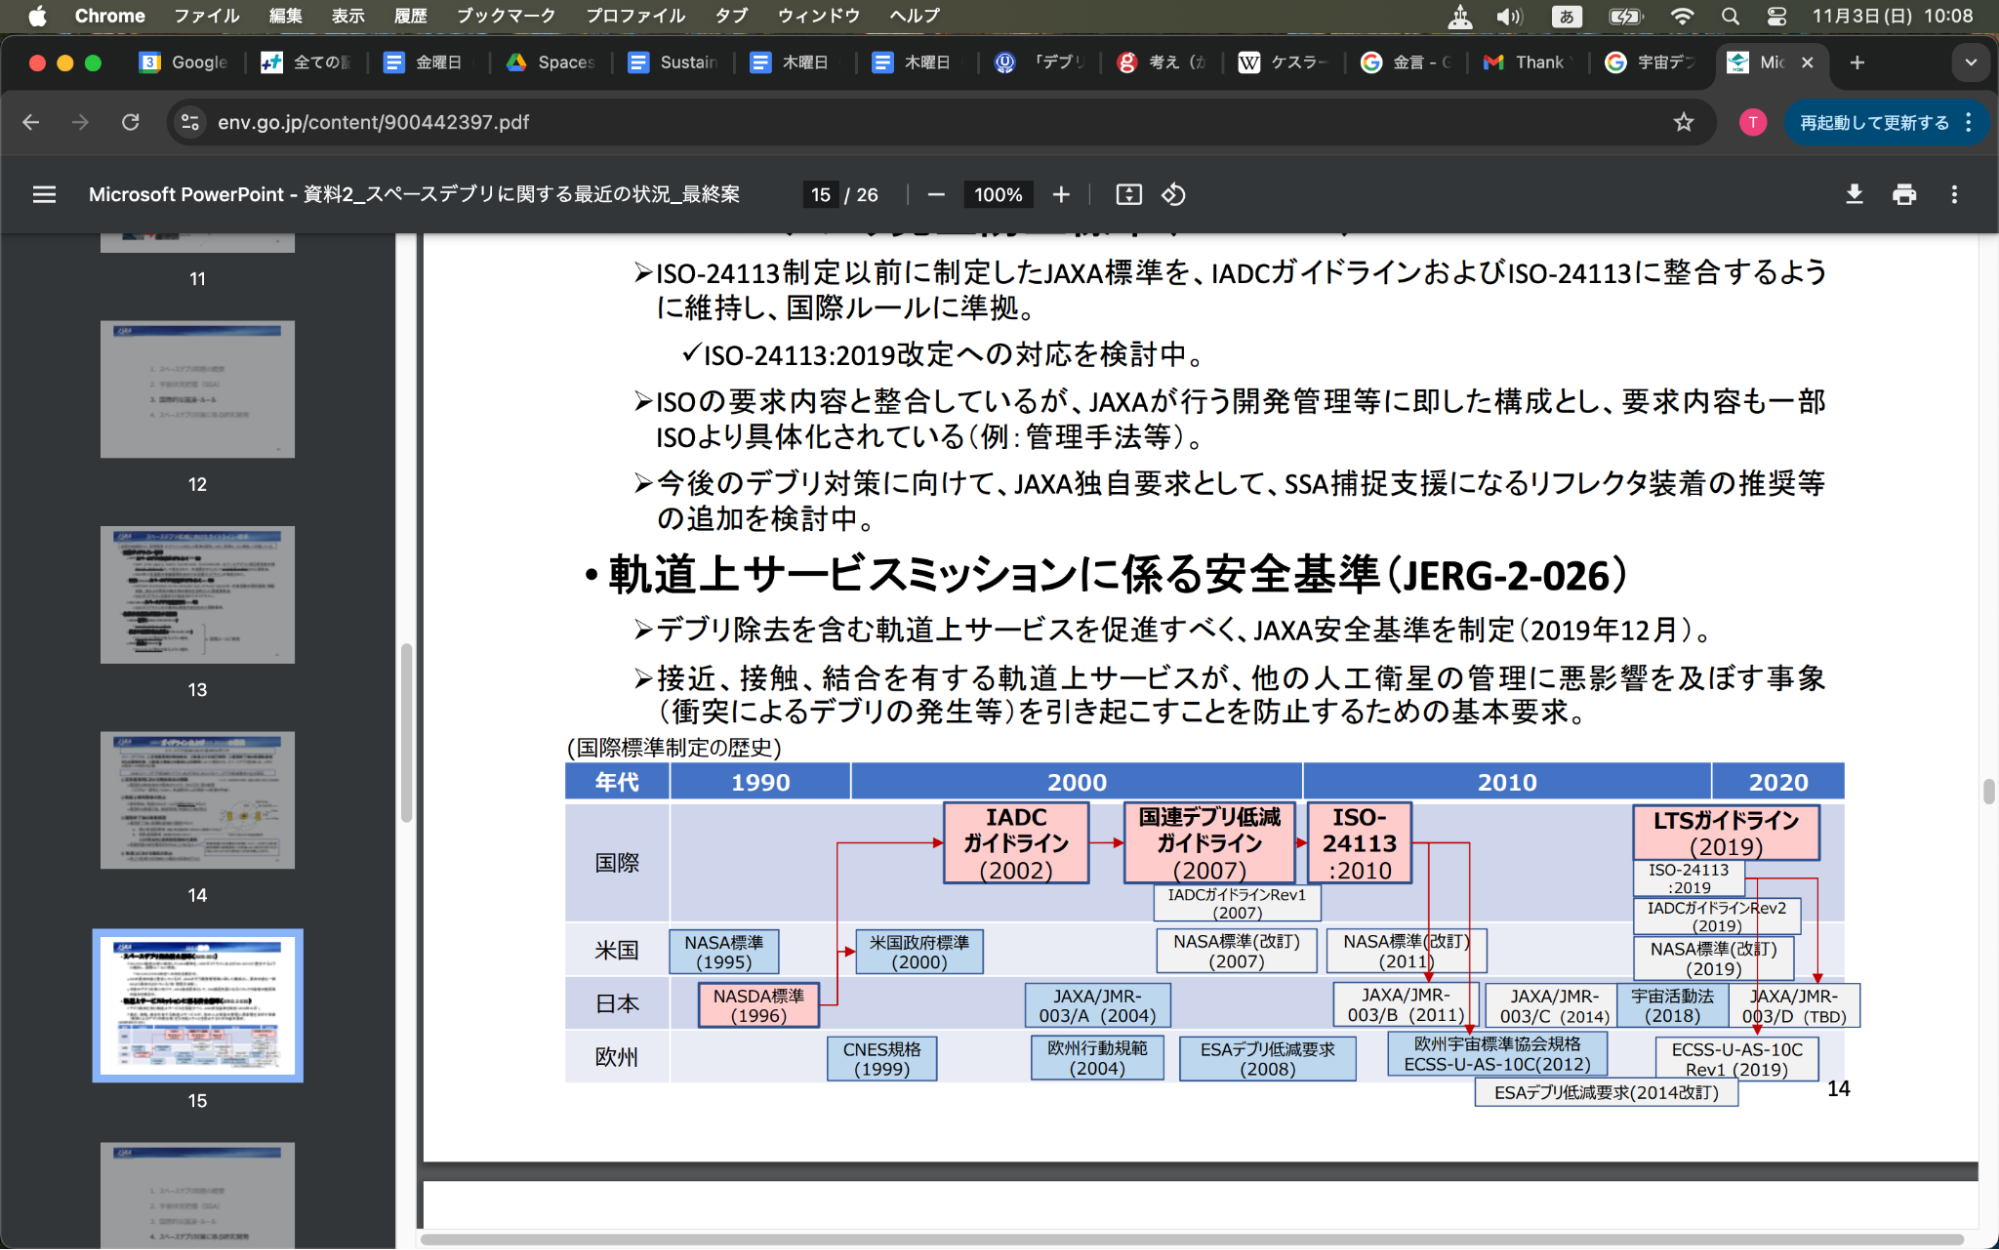Viewport: 1999px width, 1250px height.
Task: Open the Apple menu
Action: (x=37, y=16)
